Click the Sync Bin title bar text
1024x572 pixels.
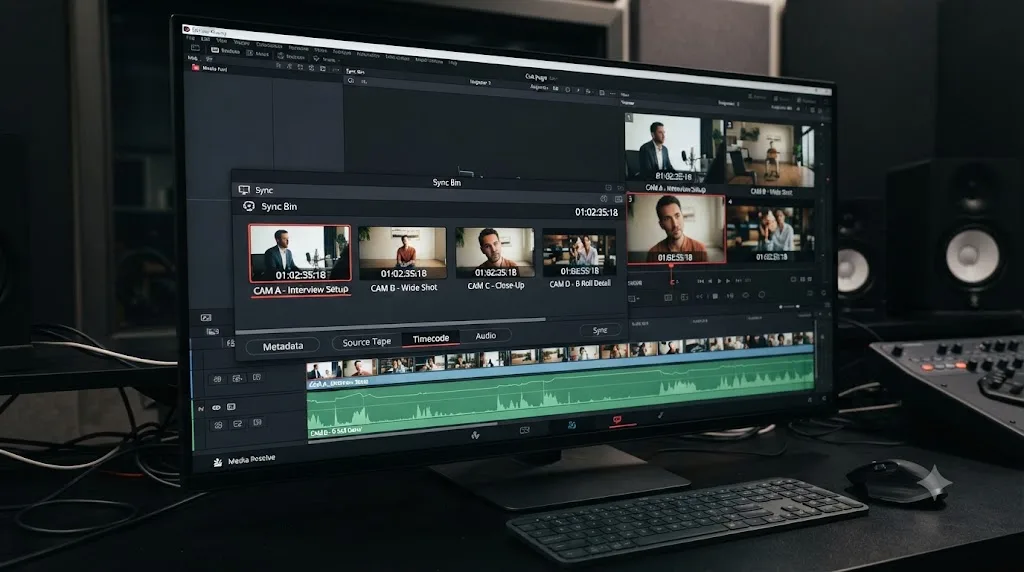[x=447, y=183]
